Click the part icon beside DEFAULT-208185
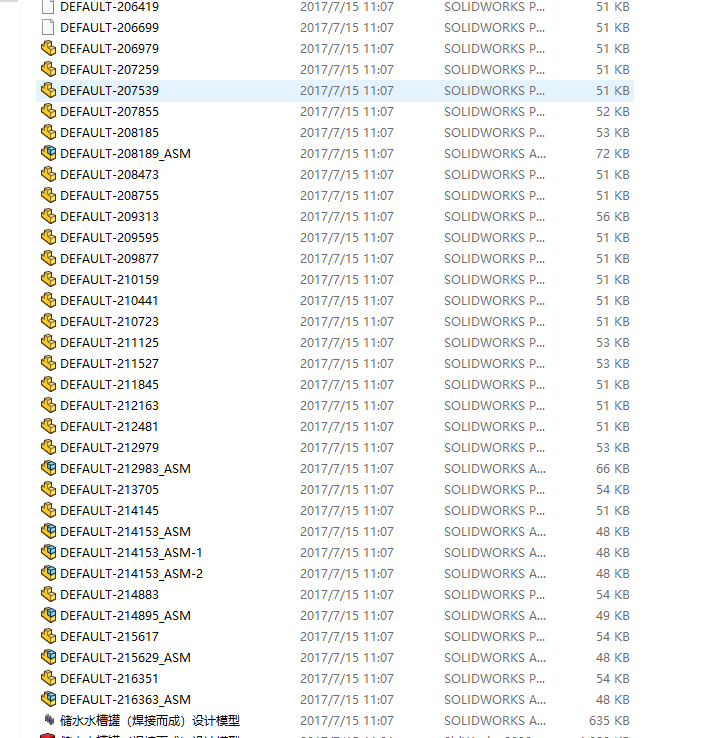 point(48,133)
